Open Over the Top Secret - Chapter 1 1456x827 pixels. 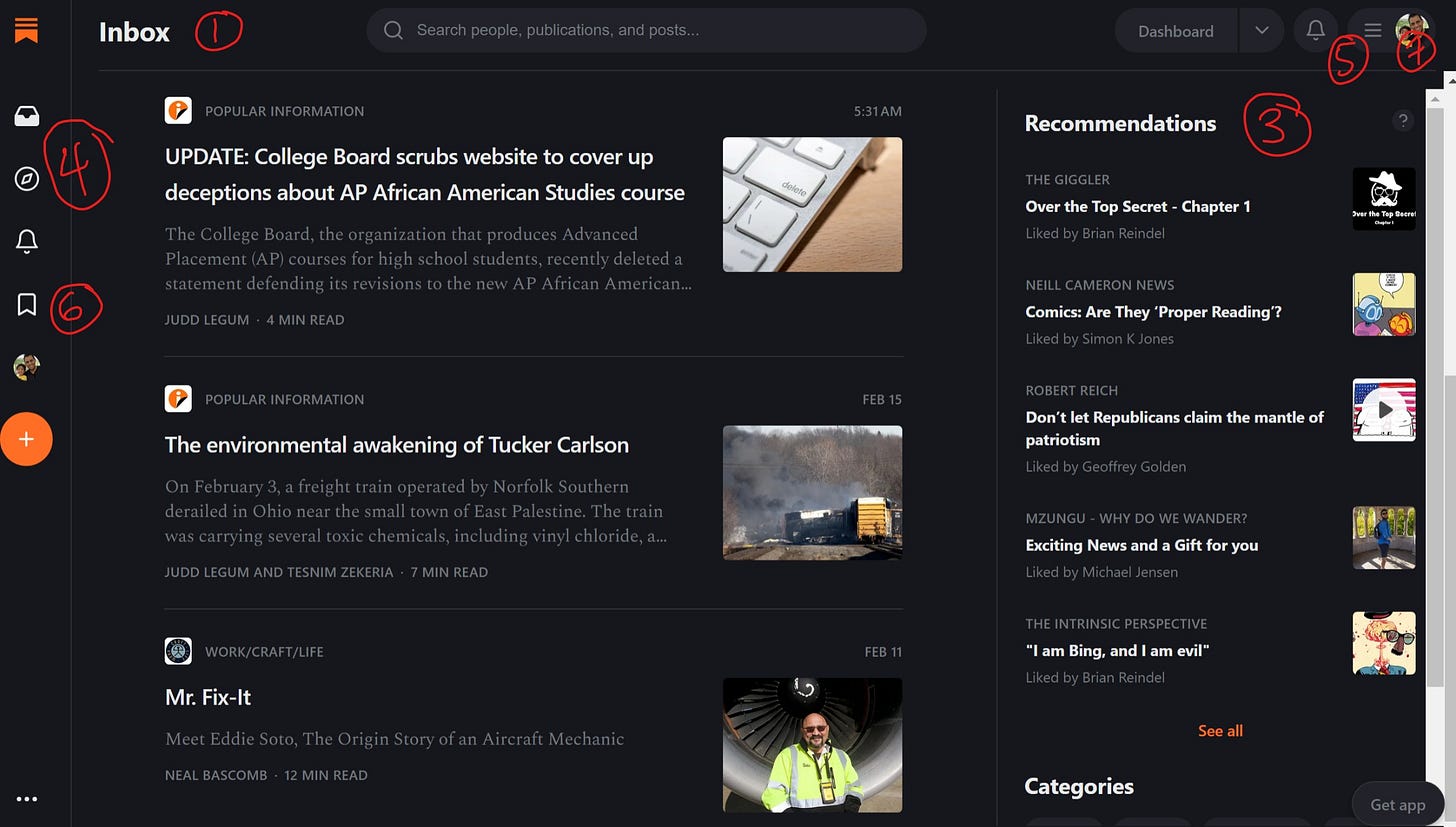tap(1138, 206)
